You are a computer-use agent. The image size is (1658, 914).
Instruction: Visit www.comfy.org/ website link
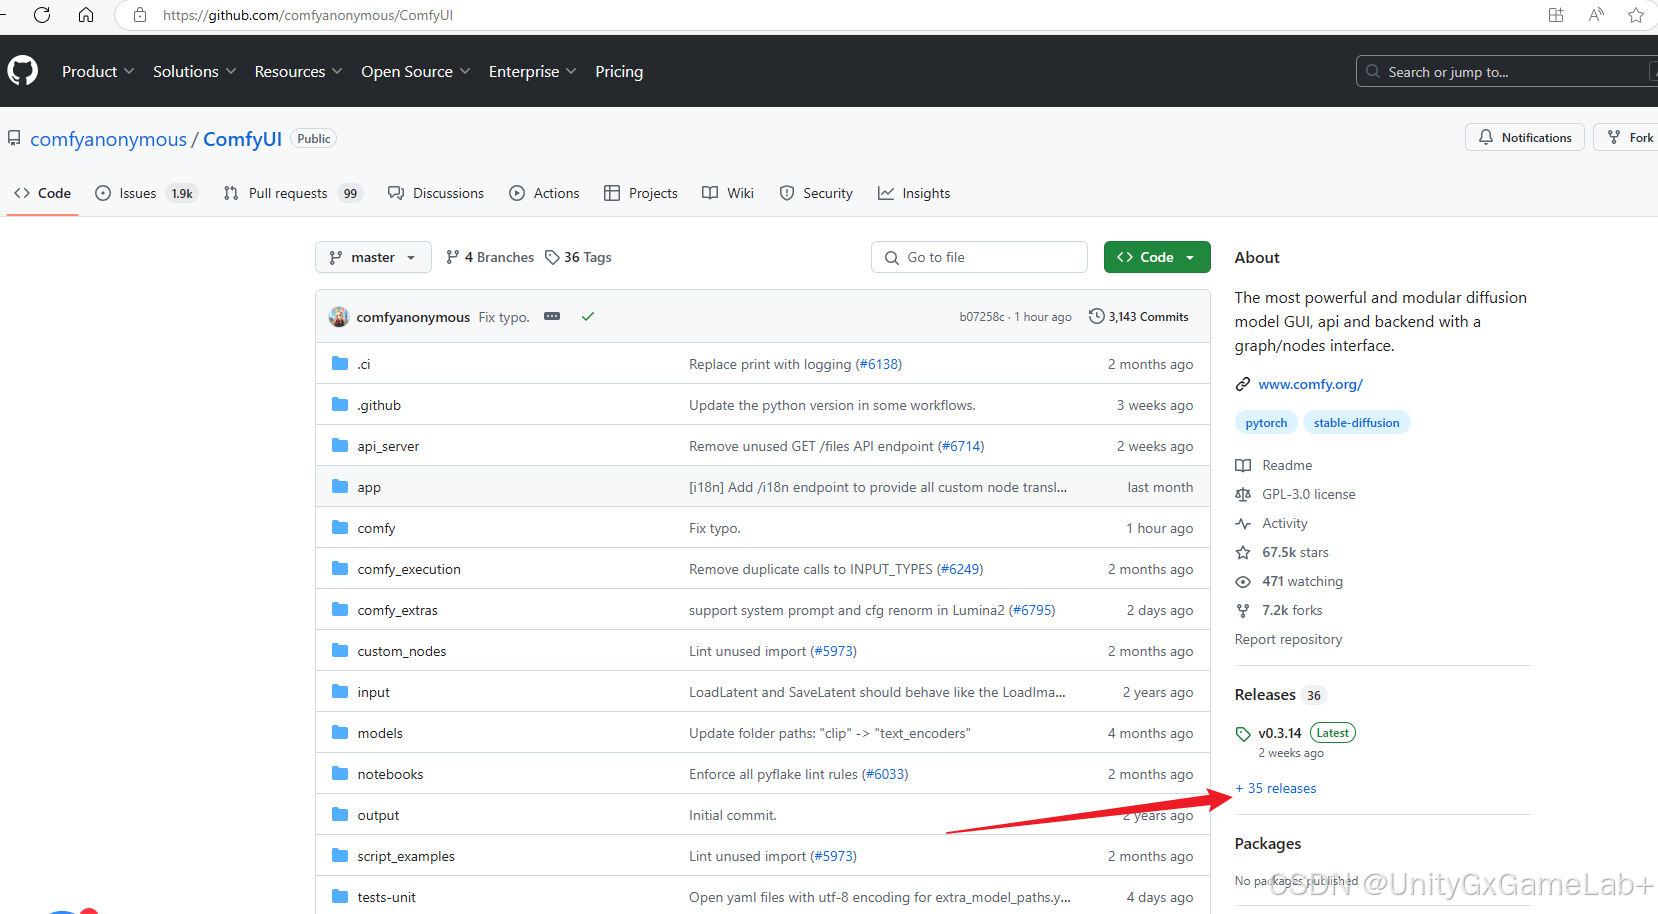tap(1310, 384)
